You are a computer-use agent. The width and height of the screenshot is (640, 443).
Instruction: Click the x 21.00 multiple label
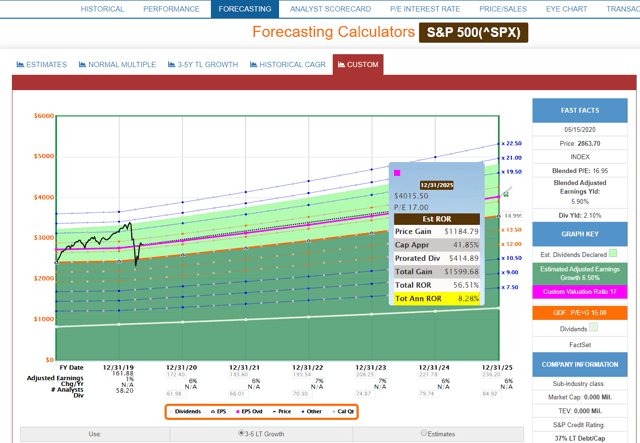pyautogui.click(x=512, y=158)
